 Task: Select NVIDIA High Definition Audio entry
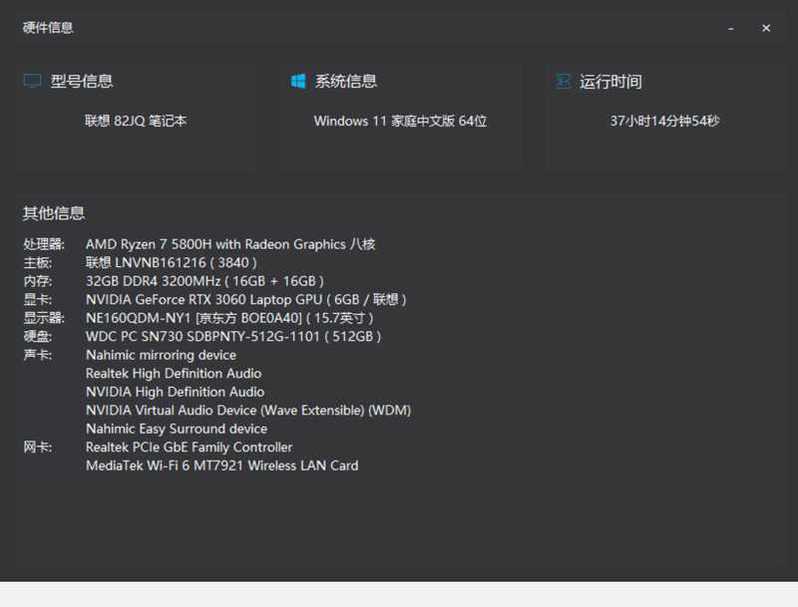(x=175, y=392)
